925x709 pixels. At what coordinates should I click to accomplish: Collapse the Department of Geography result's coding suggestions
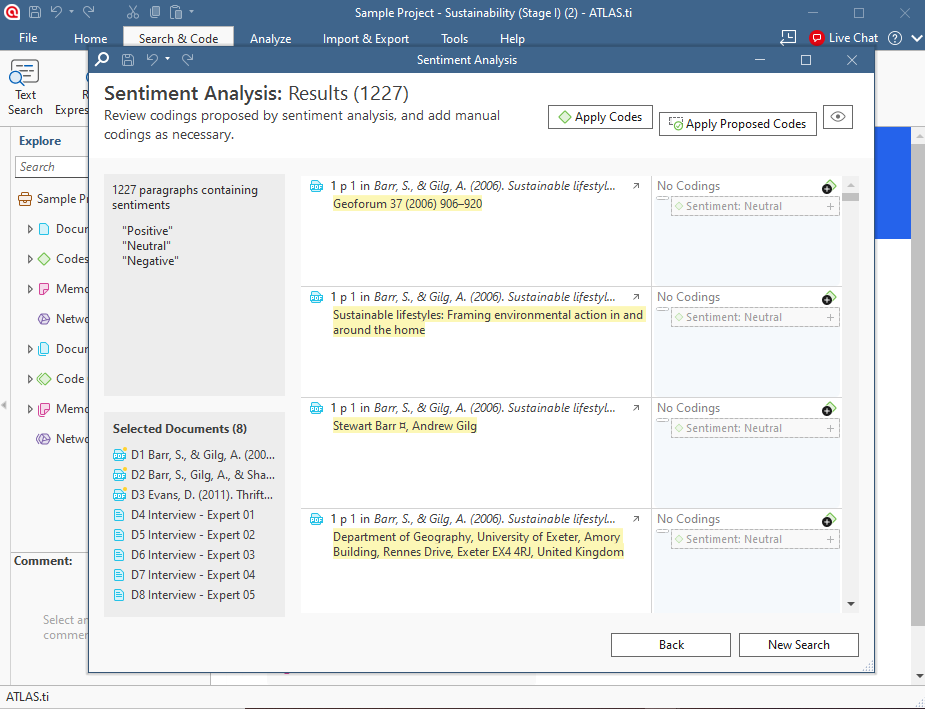[662, 531]
